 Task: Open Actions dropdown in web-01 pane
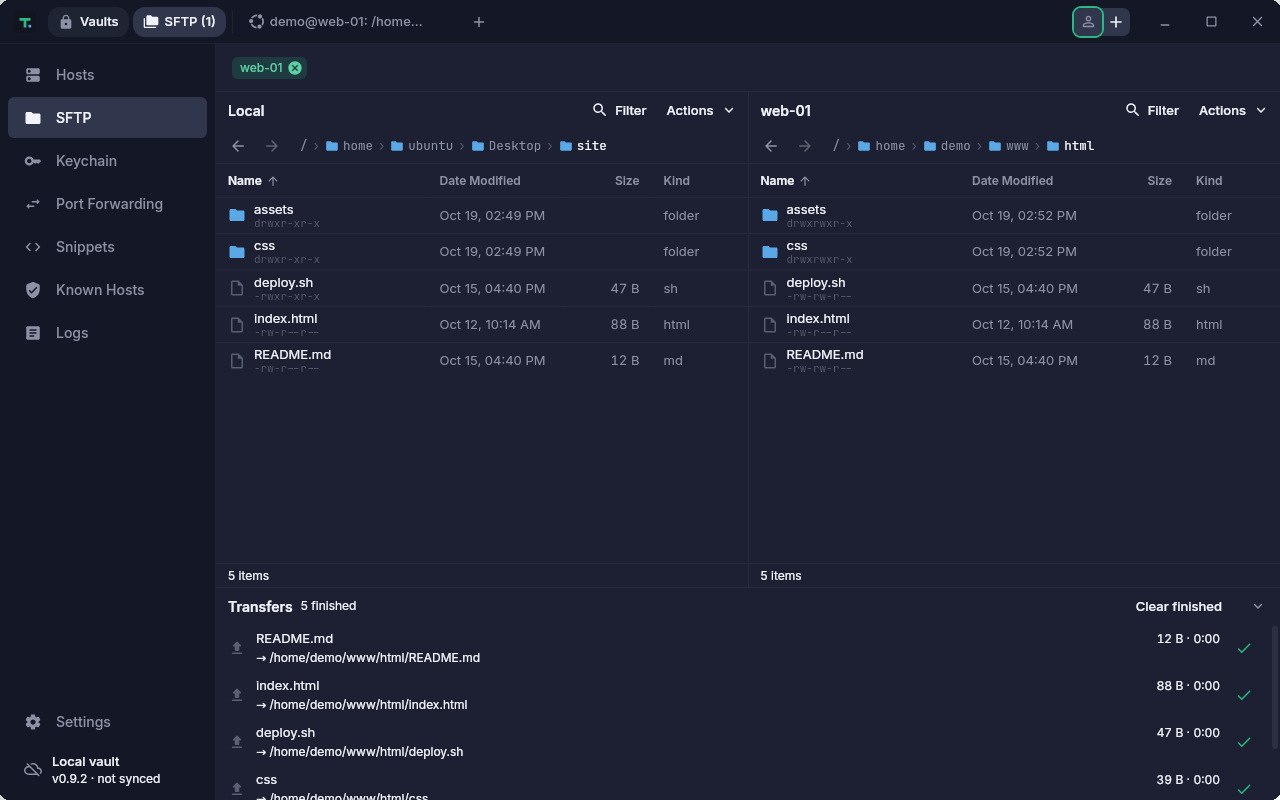click(x=1232, y=111)
